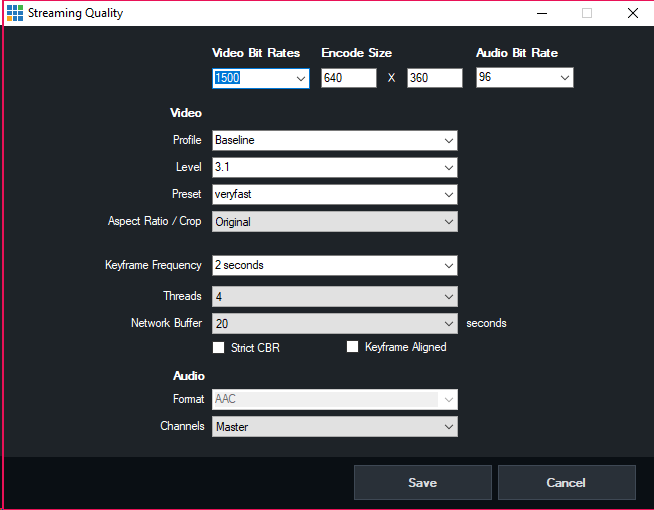Expand the Keyframe Frequency dropdown
654x510 pixels.
tap(335, 266)
